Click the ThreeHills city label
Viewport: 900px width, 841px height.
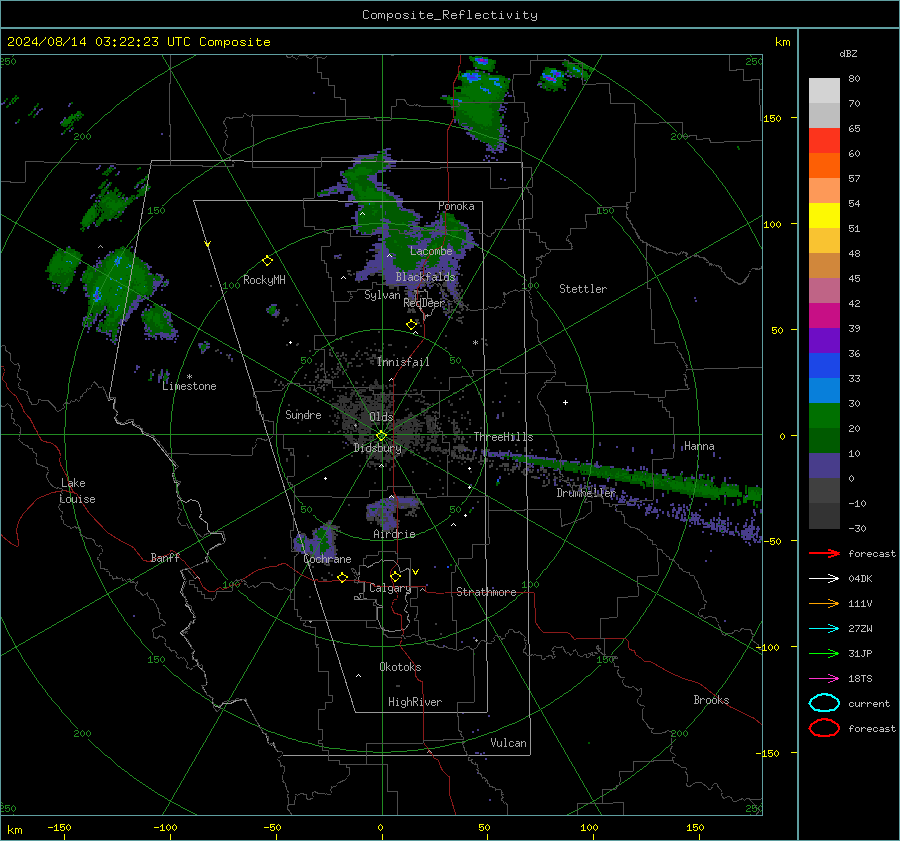[503, 437]
